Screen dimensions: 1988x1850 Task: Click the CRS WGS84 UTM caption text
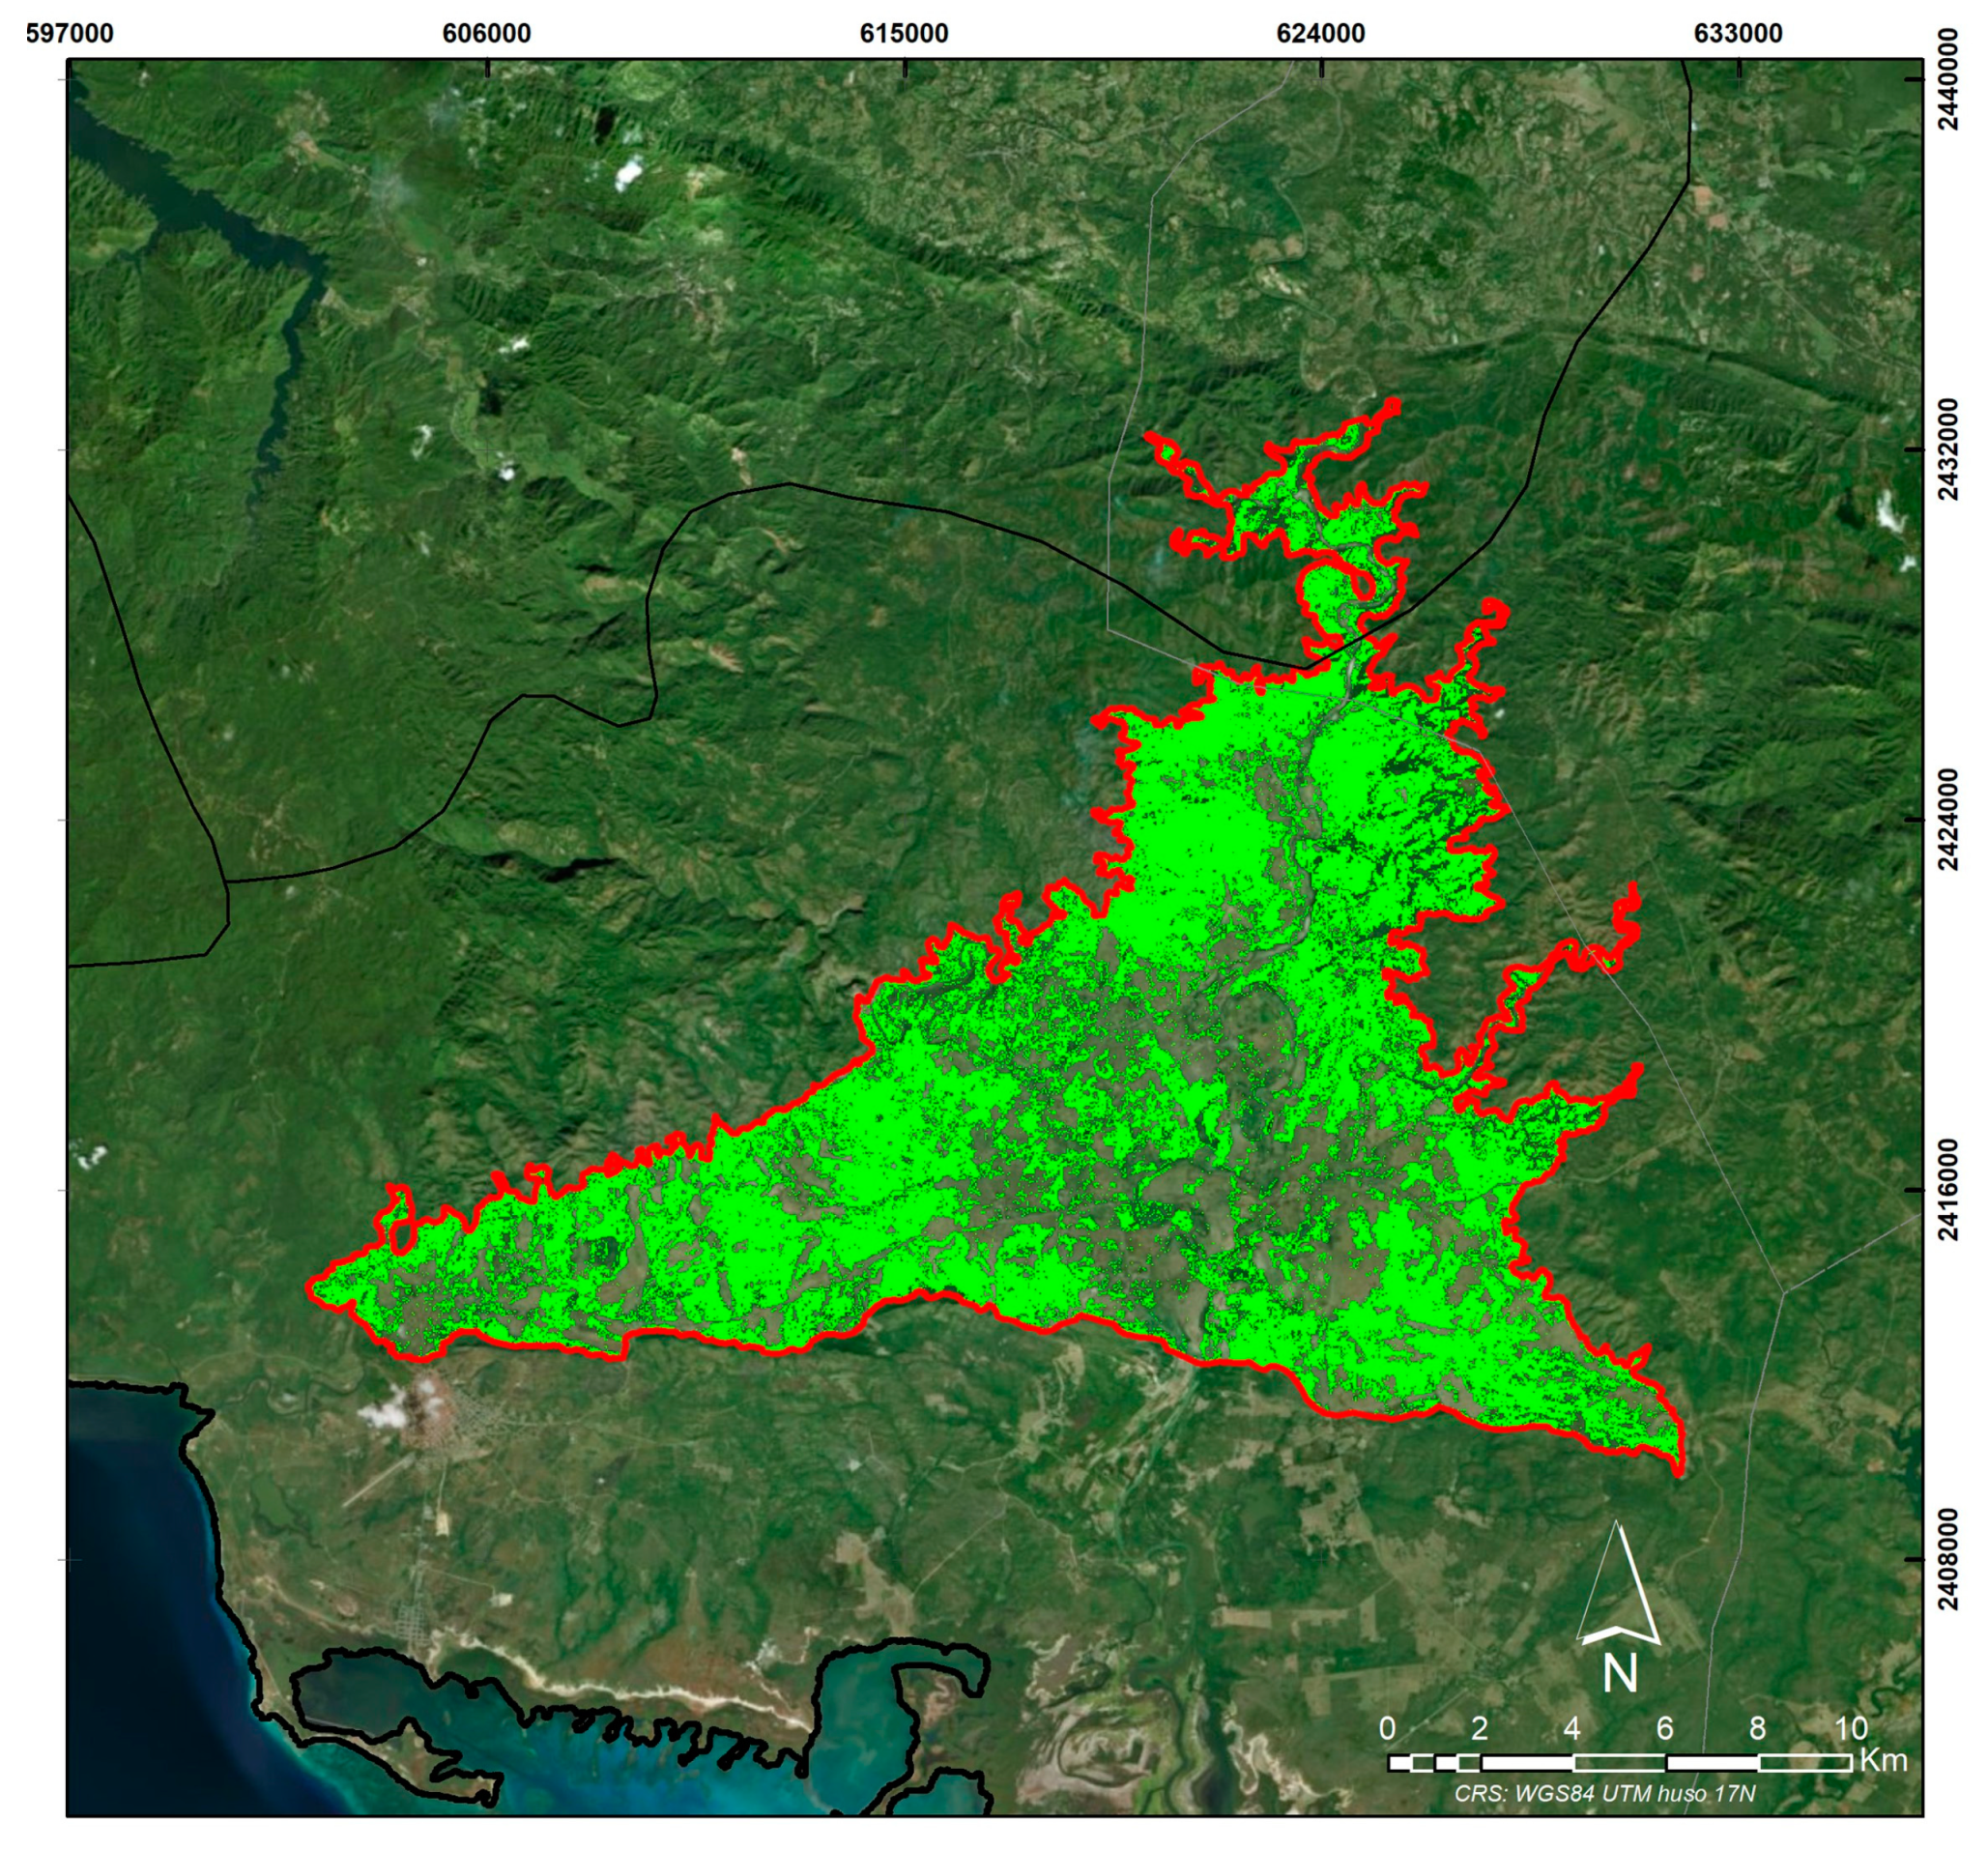coord(1604,1793)
